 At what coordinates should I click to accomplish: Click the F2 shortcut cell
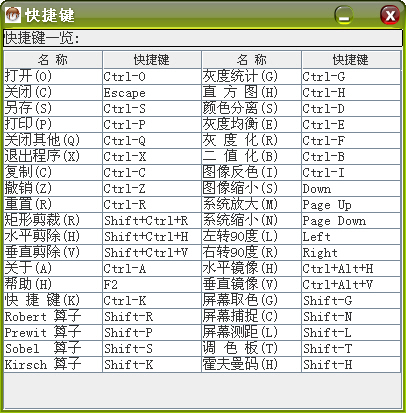coord(152,285)
